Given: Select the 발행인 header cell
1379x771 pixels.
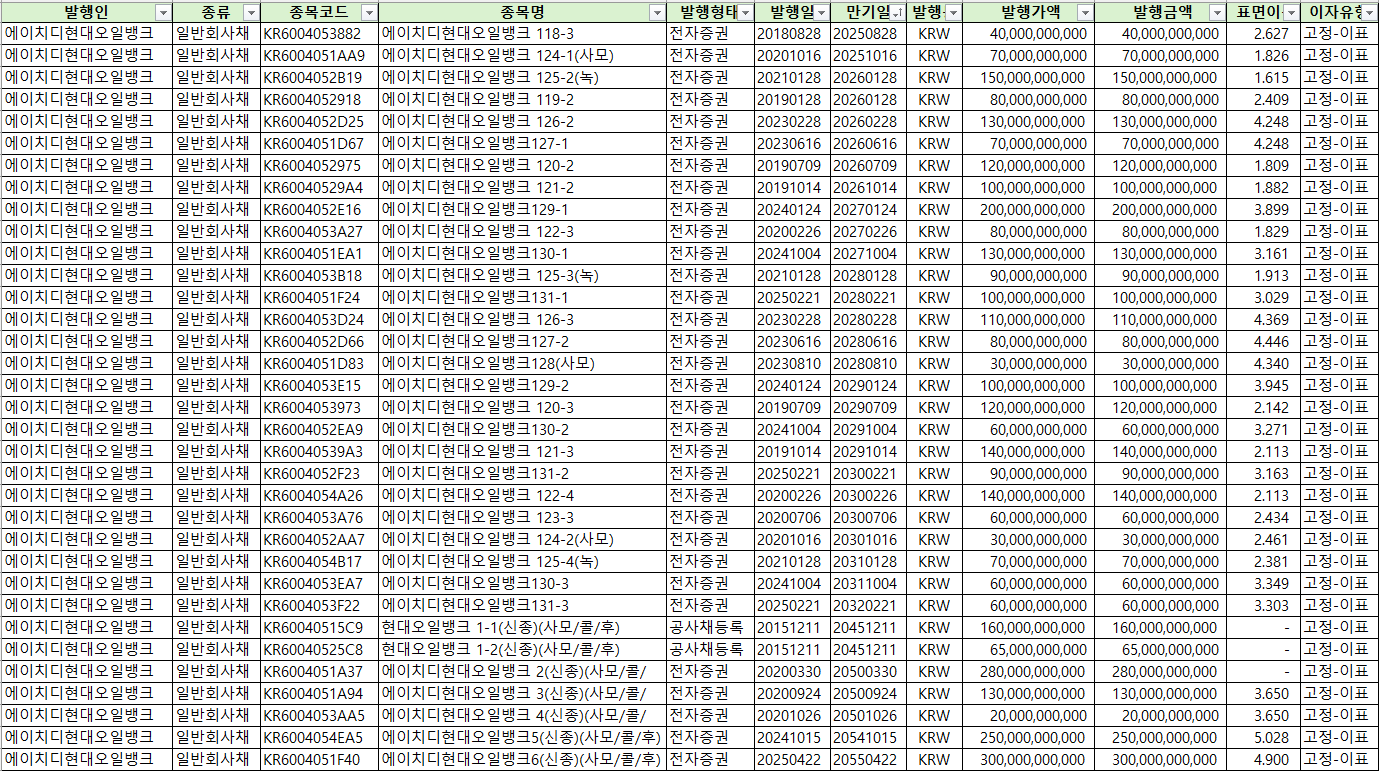Looking at the screenshot, I should point(87,12).
